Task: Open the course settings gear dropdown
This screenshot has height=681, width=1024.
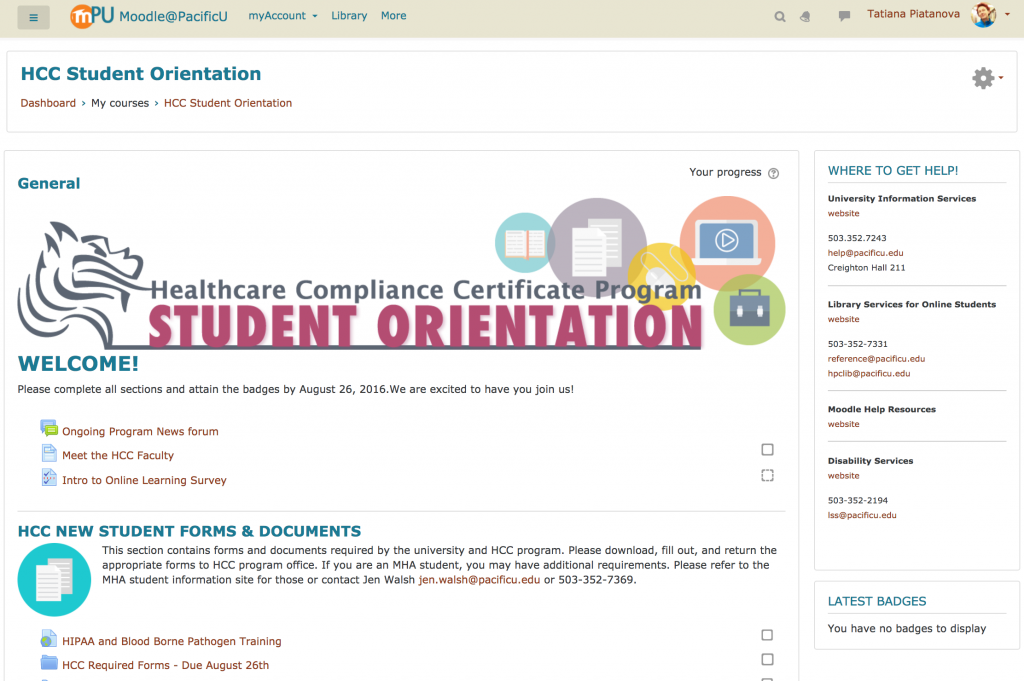Action: (x=987, y=78)
